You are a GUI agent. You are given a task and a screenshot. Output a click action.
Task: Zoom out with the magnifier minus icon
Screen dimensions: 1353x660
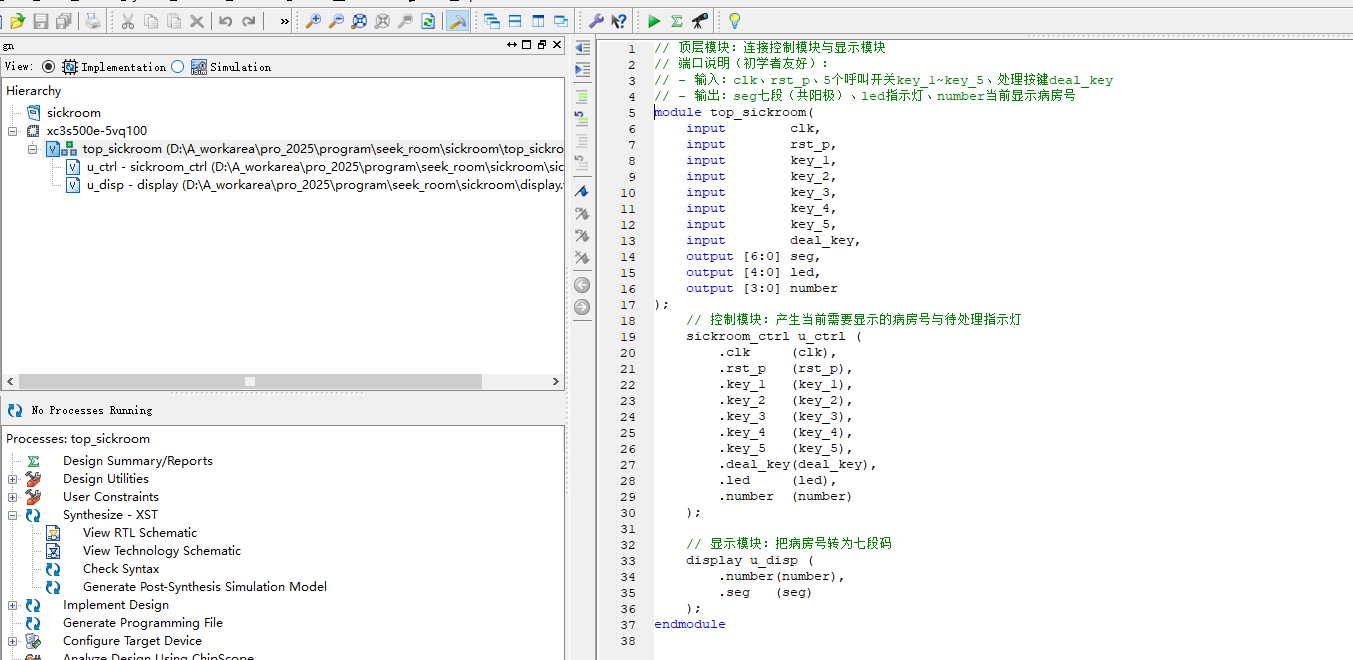(x=336, y=20)
